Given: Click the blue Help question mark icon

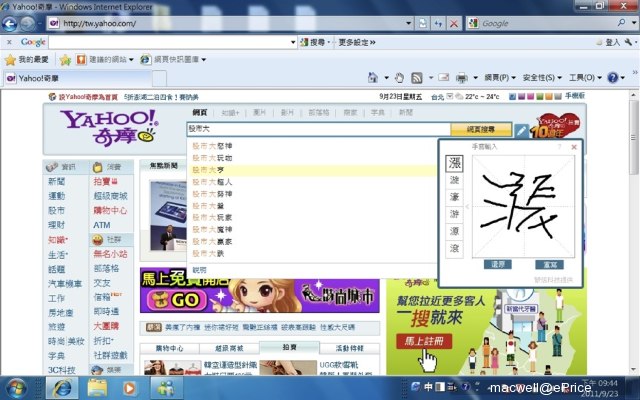Looking at the screenshot, I should pyautogui.click(x=612, y=78).
